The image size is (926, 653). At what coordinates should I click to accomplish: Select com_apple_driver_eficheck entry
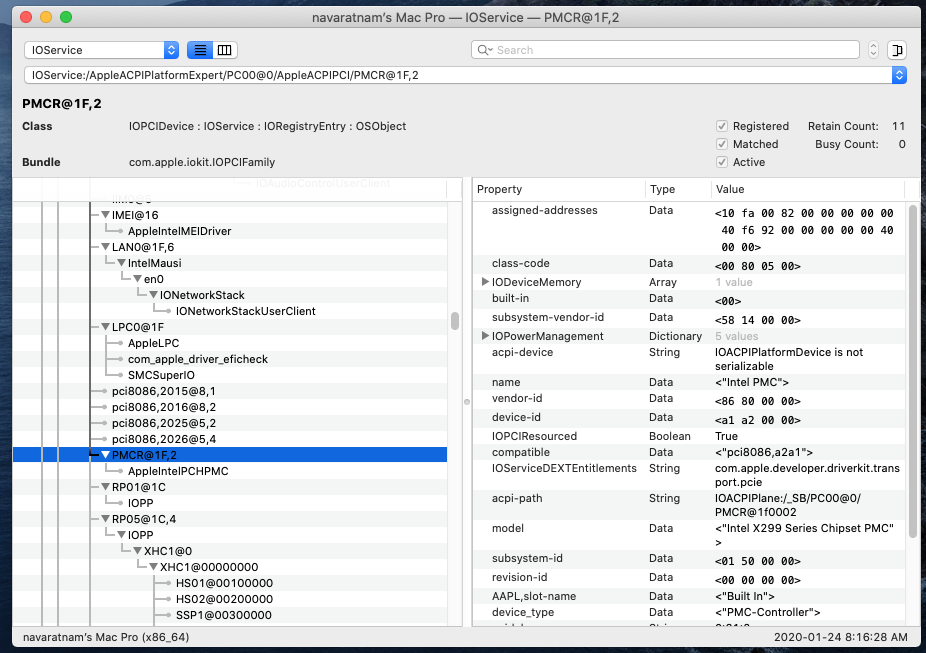coord(198,359)
